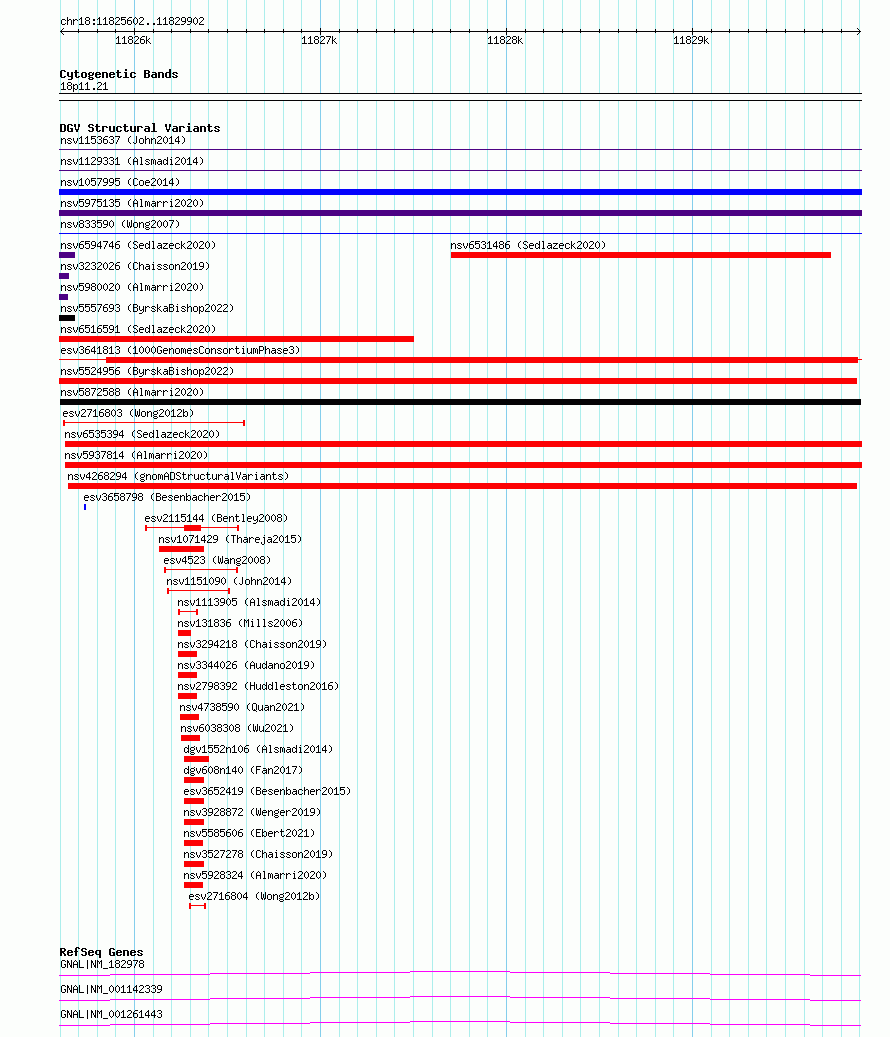The width and height of the screenshot is (890, 1037).
Task: Click the nsv6038308 (Wu2021) label
Action: click(x=237, y=728)
